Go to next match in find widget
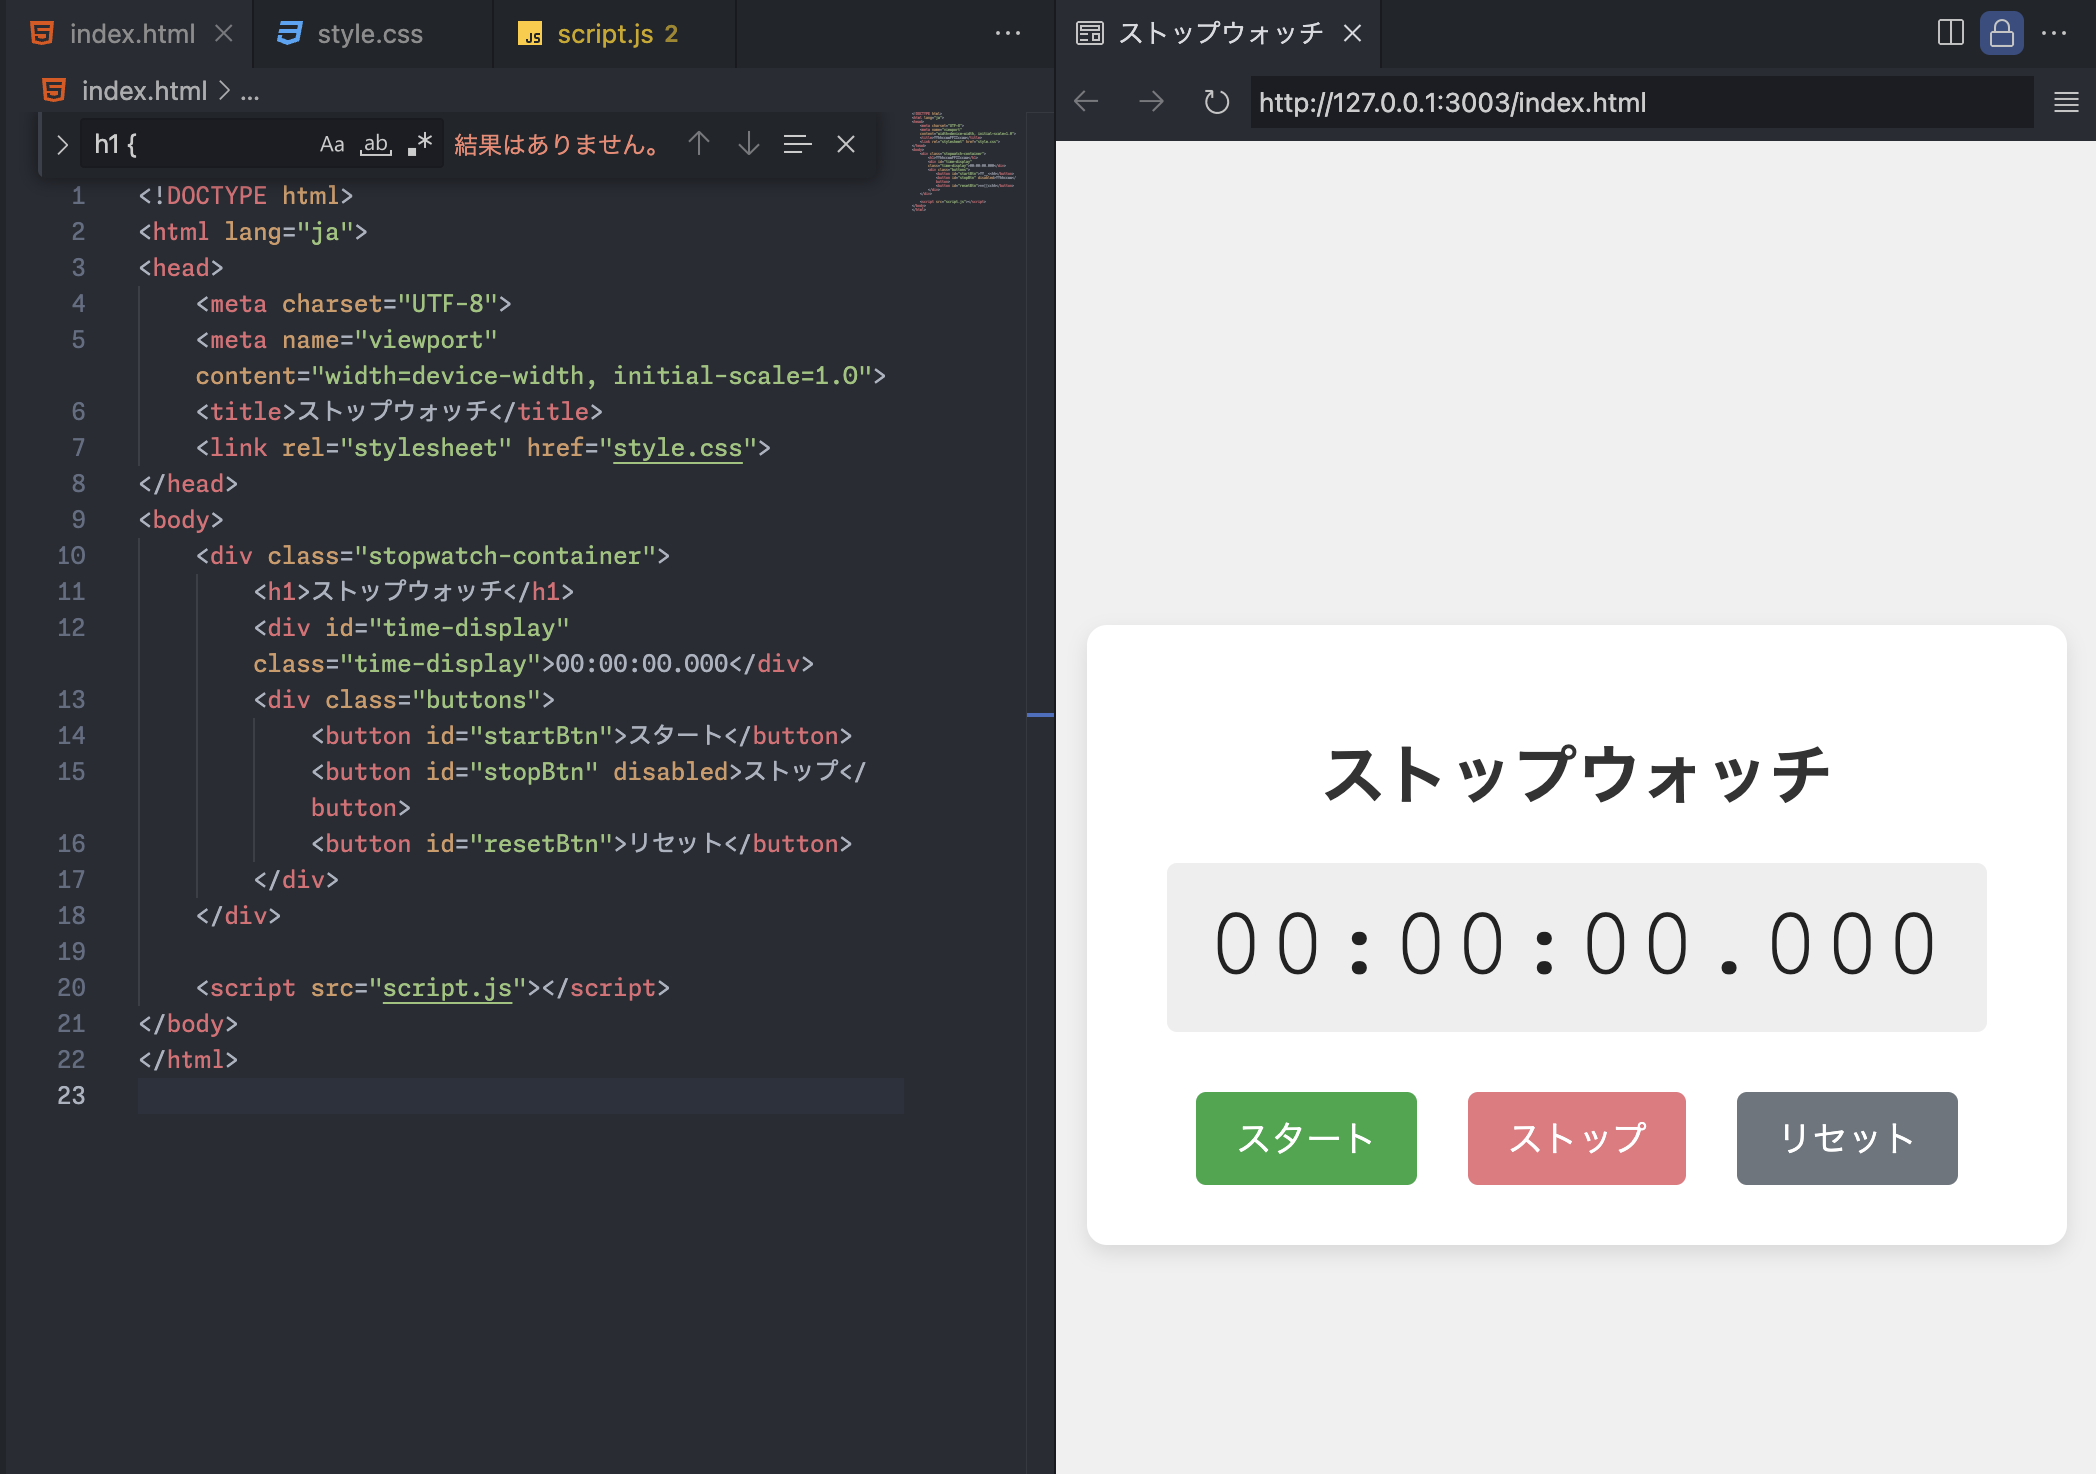Viewport: 2096px width, 1474px height. pyautogui.click(x=748, y=144)
